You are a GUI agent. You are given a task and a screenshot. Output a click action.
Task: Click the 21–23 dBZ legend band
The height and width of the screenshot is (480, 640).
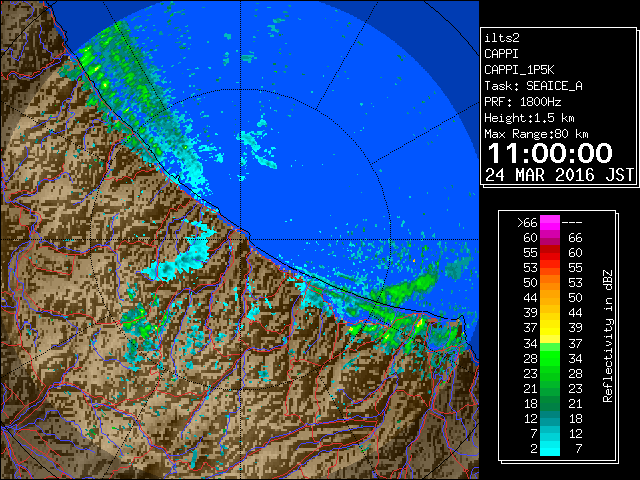pyautogui.click(x=550, y=388)
